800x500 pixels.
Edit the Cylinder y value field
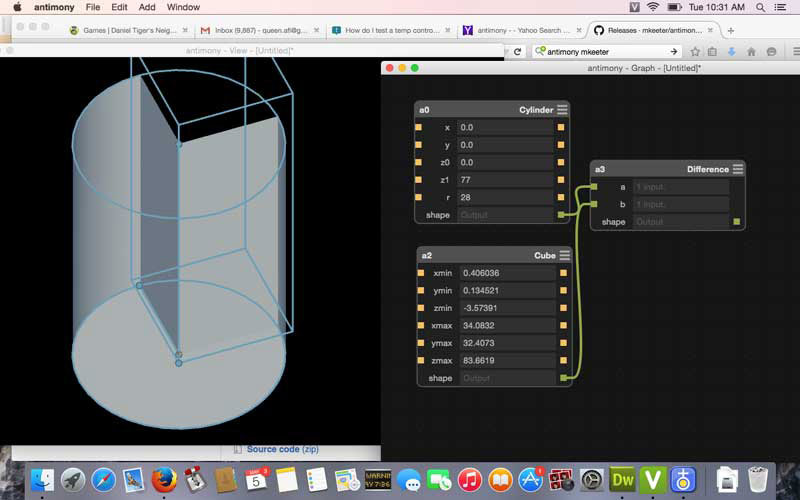[x=505, y=145]
